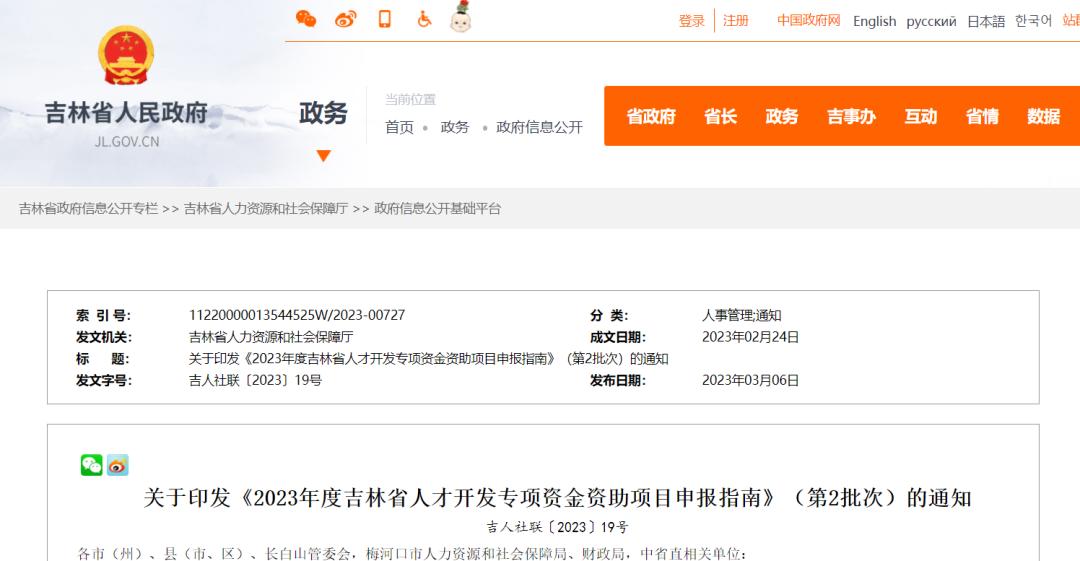Open 省长 in orange navigation bar
The width and height of the screenshot is (1080, 561).
720,116
